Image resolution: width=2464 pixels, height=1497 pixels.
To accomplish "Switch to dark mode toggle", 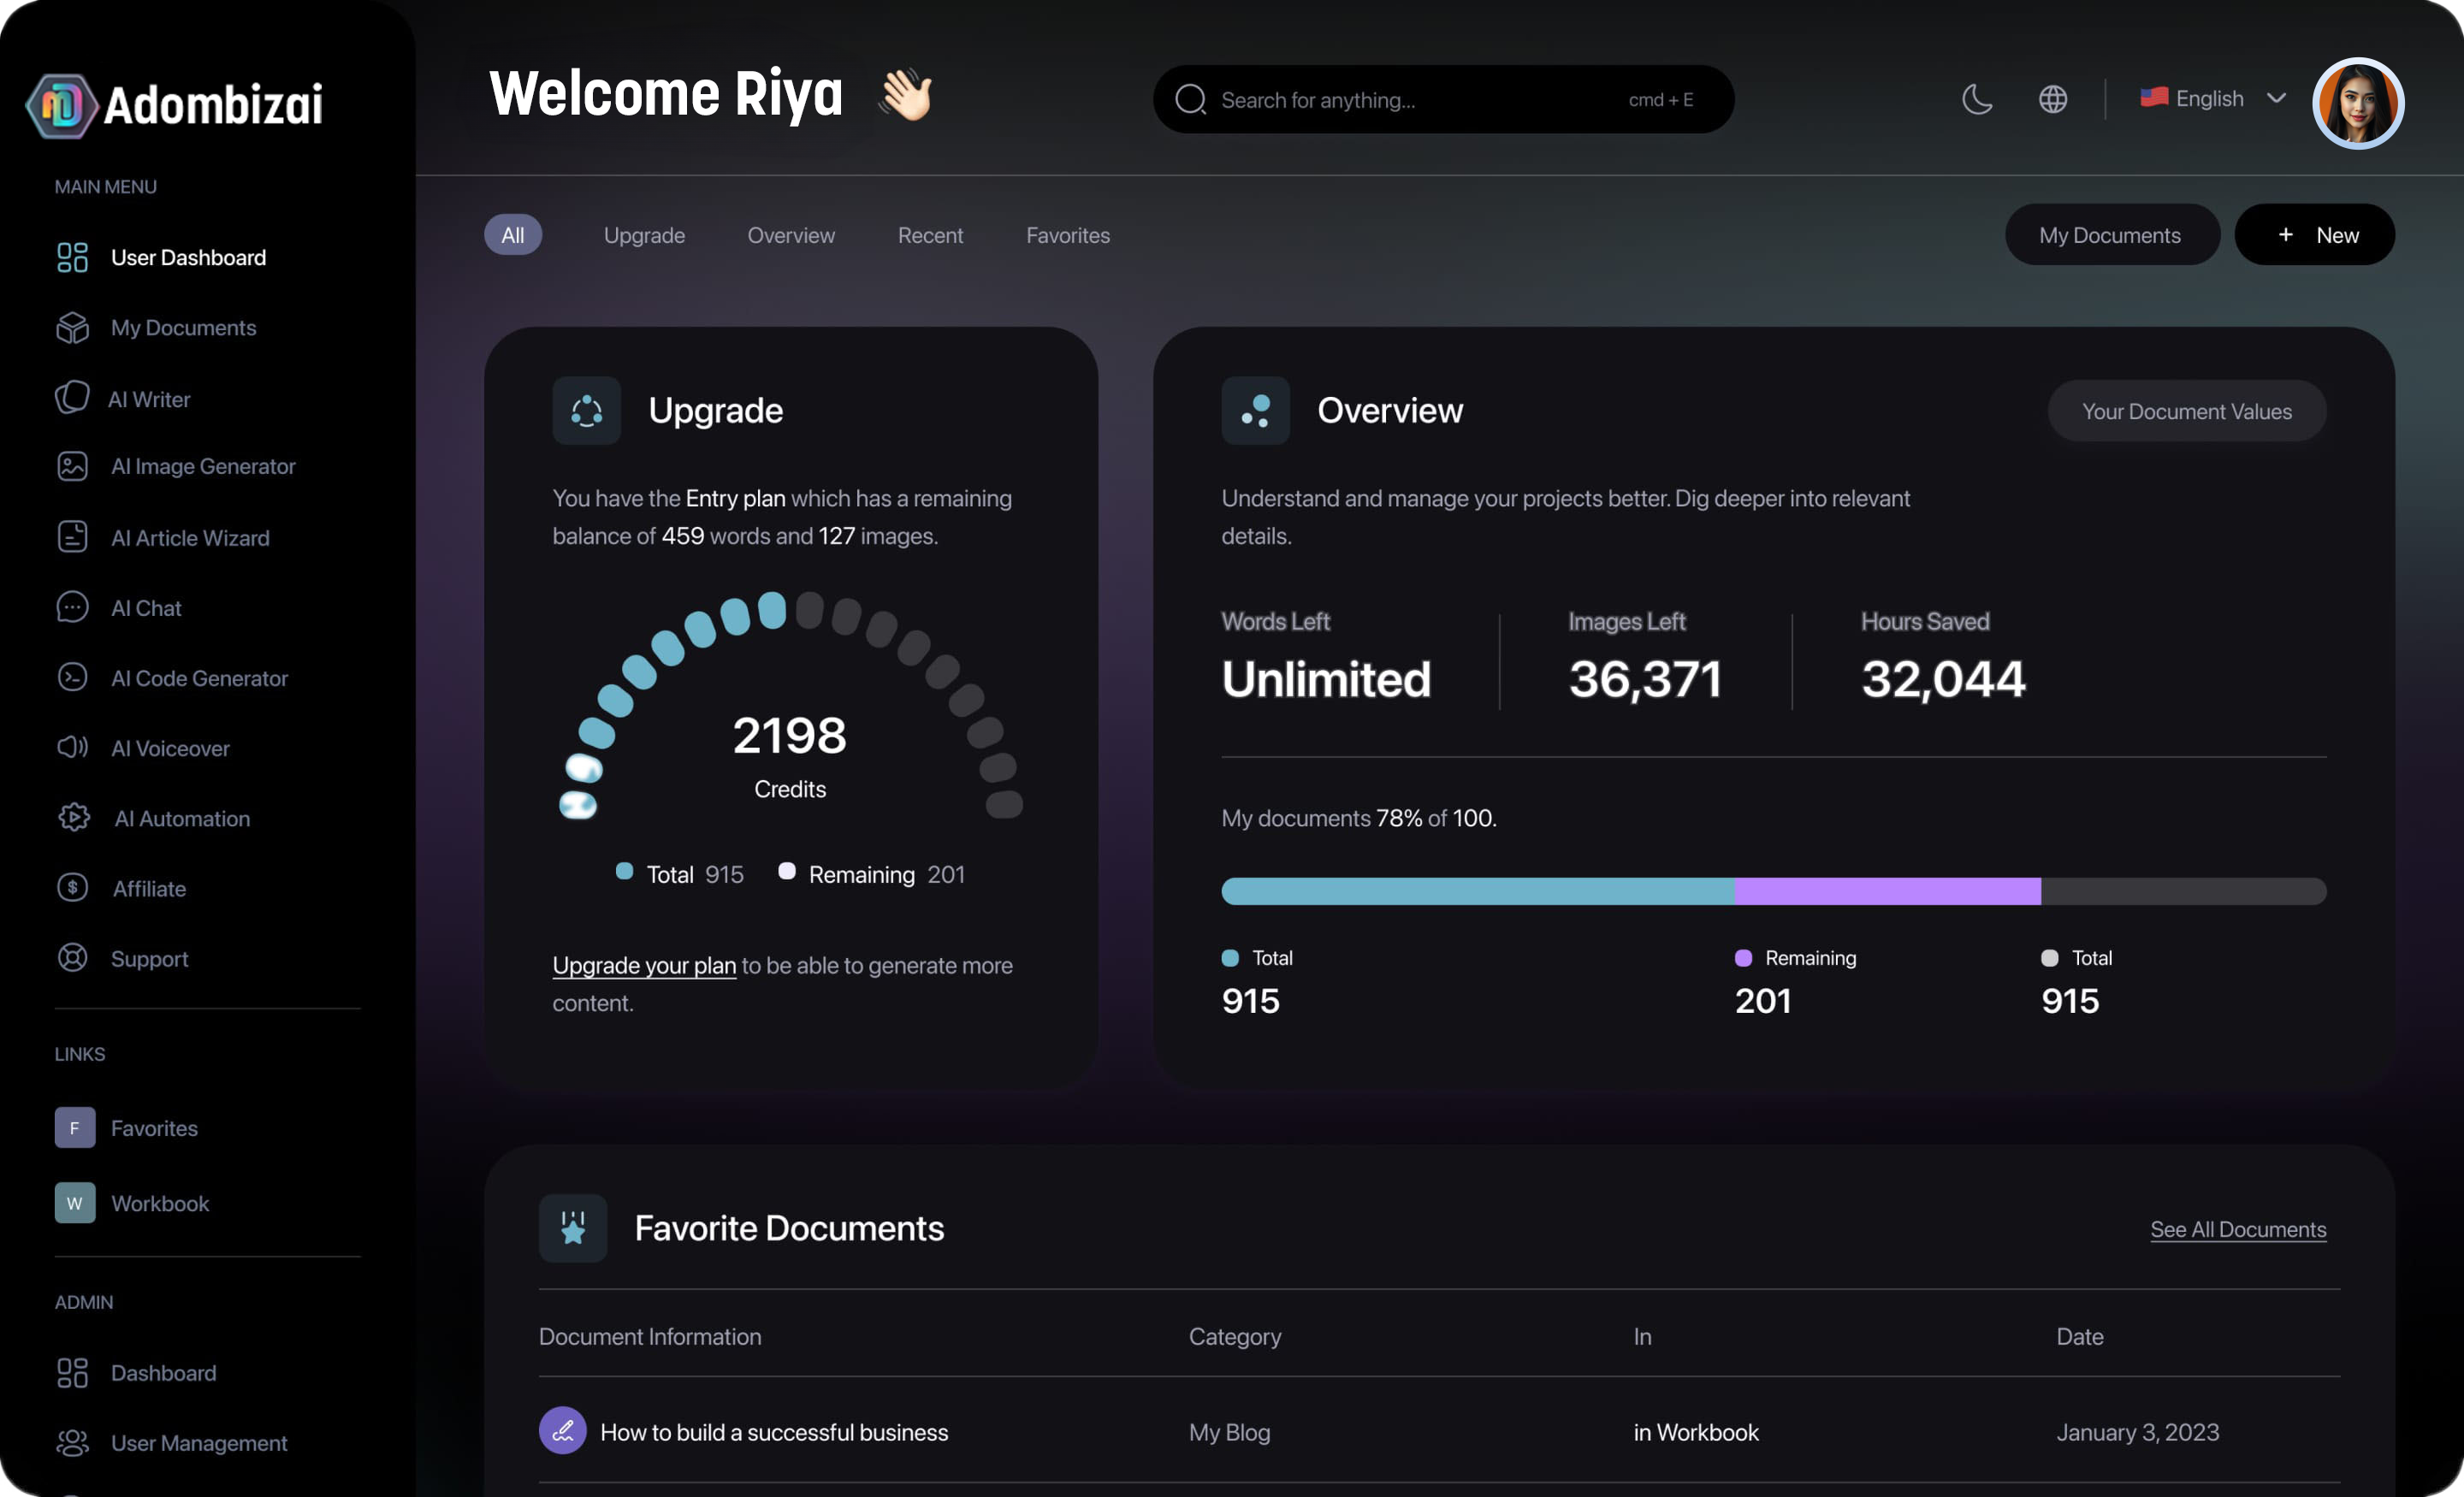I will coord(1976,97).
